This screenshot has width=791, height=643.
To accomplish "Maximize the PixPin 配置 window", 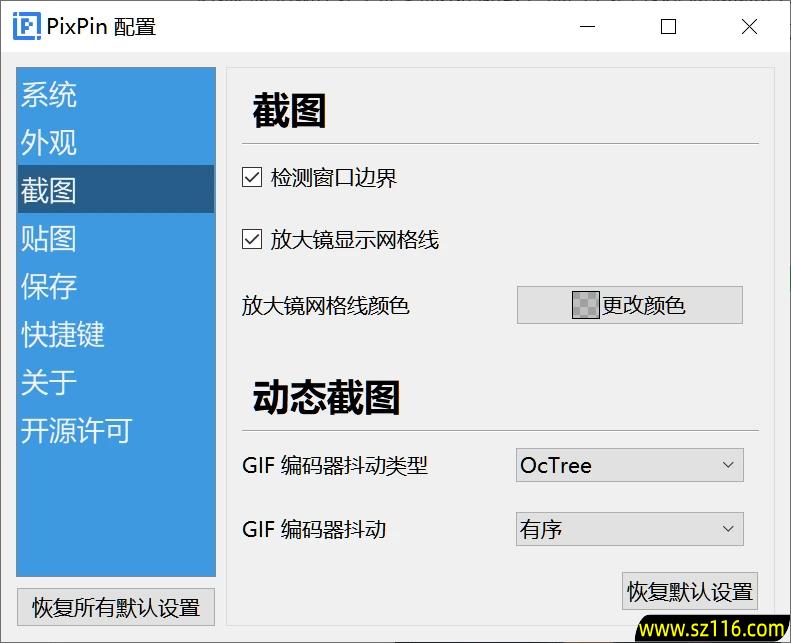I will 669,27.
